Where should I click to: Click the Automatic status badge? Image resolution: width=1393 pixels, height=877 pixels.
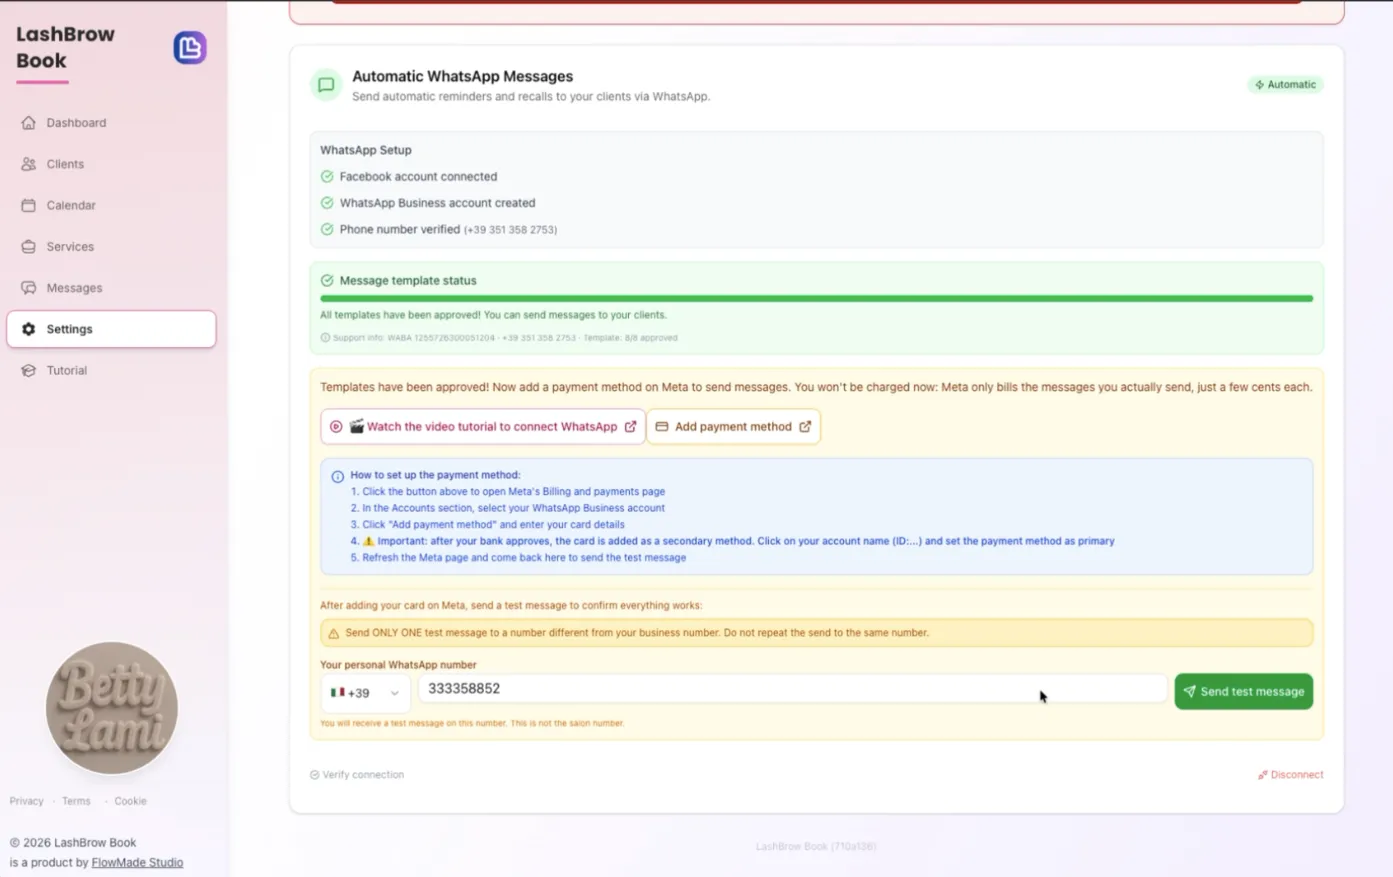(1285, 85)
